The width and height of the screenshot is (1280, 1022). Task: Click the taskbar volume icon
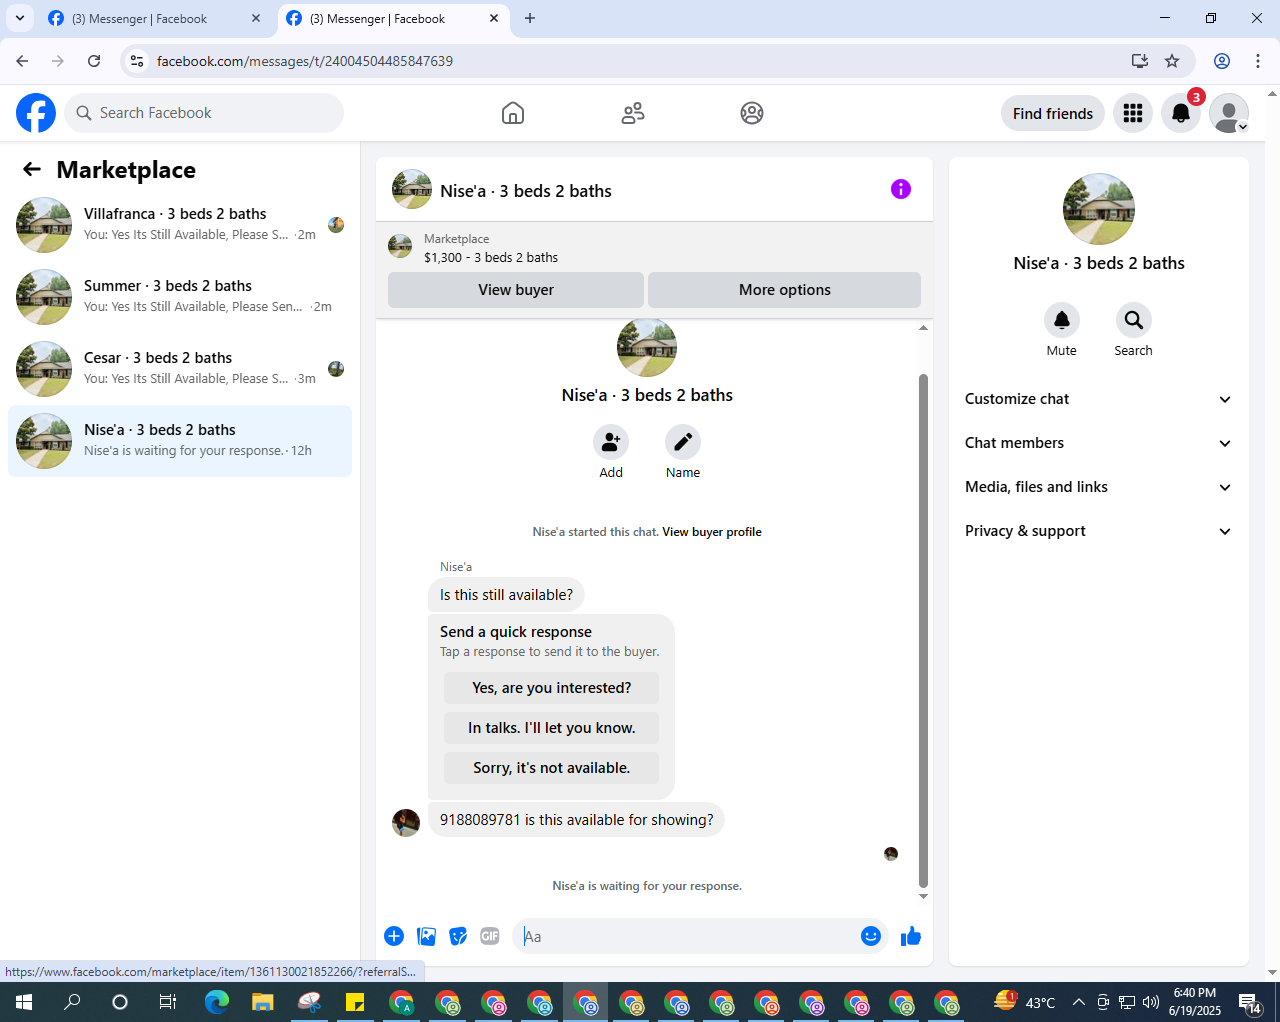1151,1002
